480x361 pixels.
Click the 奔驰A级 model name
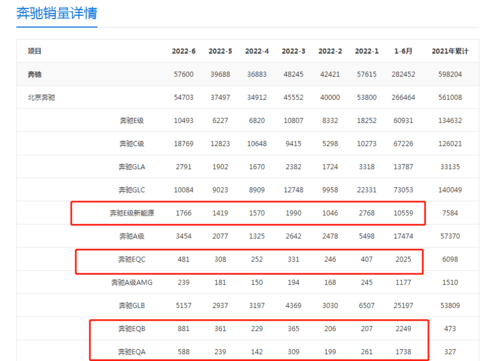pos(132,236)
